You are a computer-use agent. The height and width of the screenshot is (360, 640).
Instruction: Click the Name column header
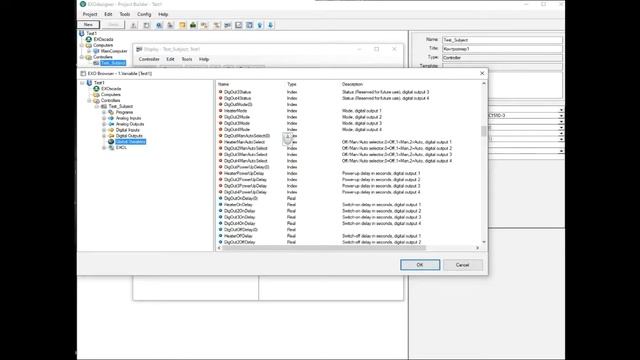pos(224,84)
